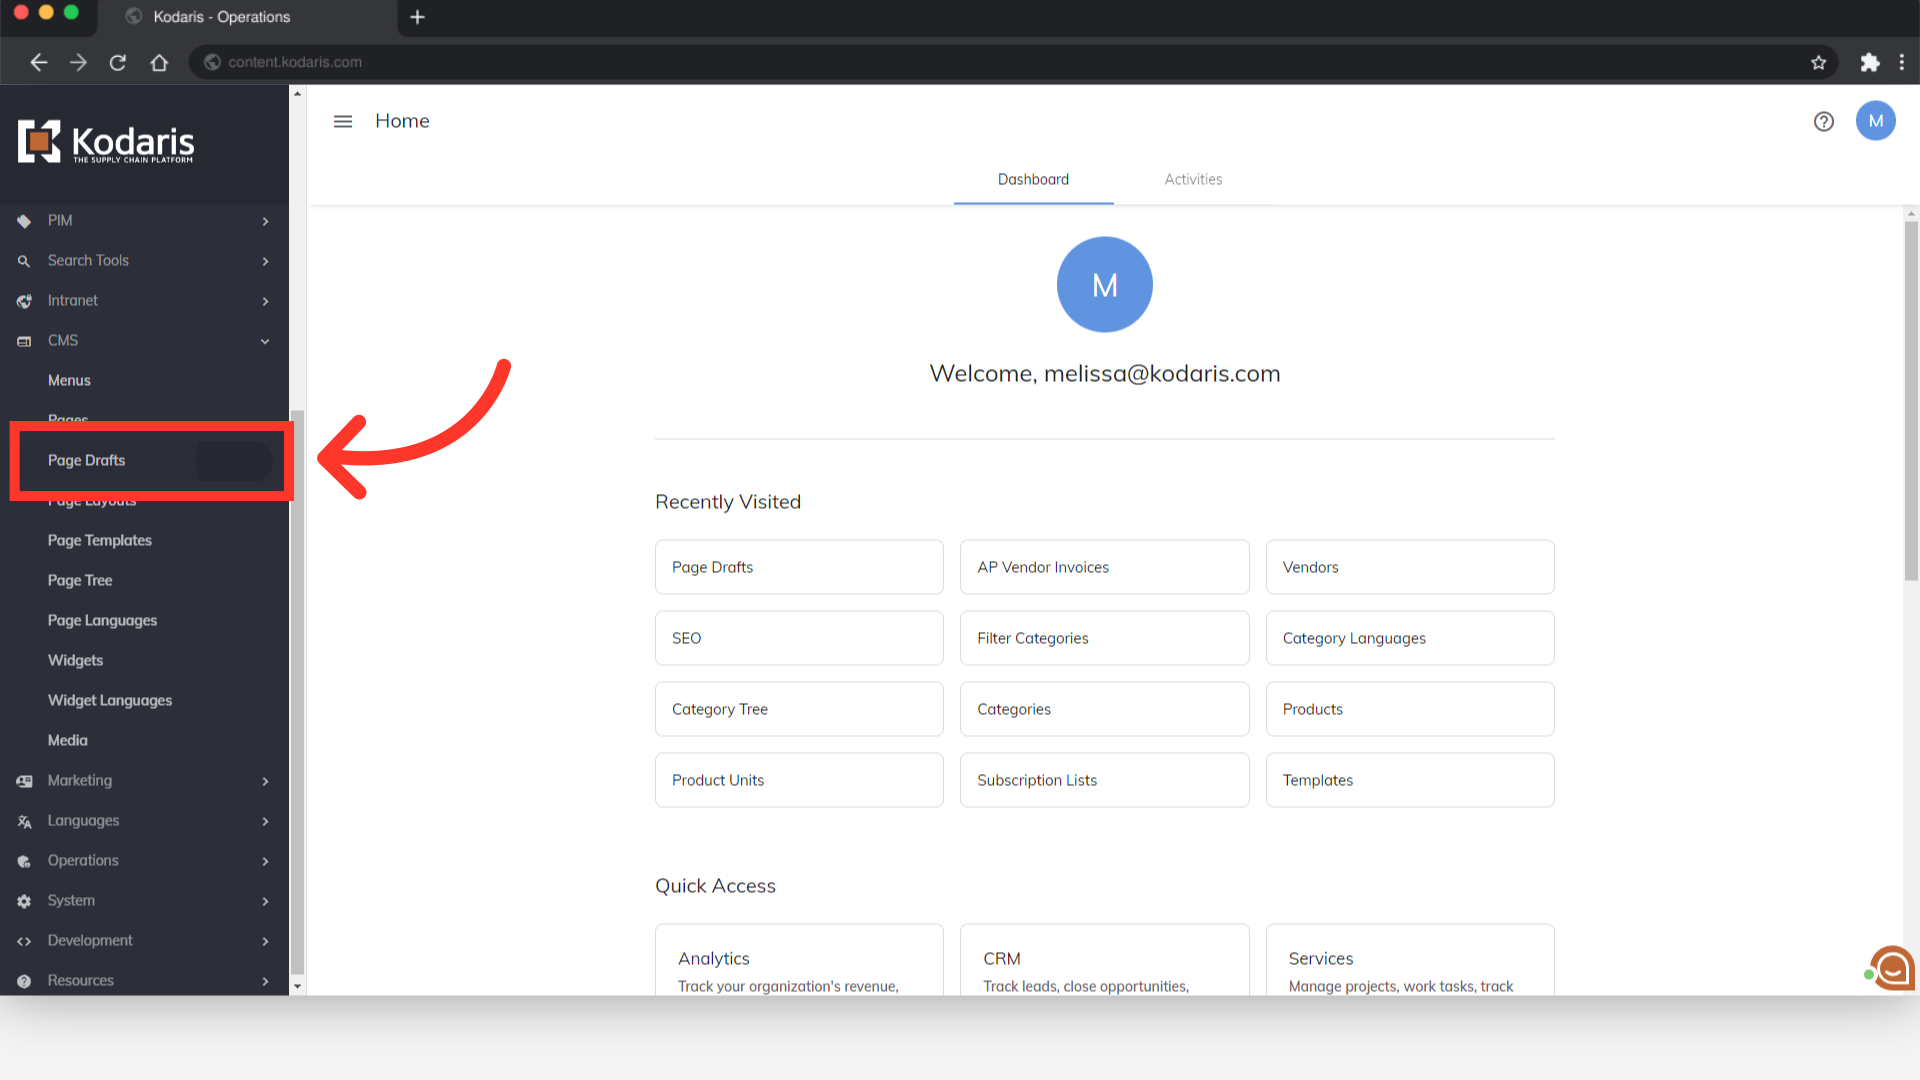
Task: Click the Development code brackets icon
Action: 24,941
